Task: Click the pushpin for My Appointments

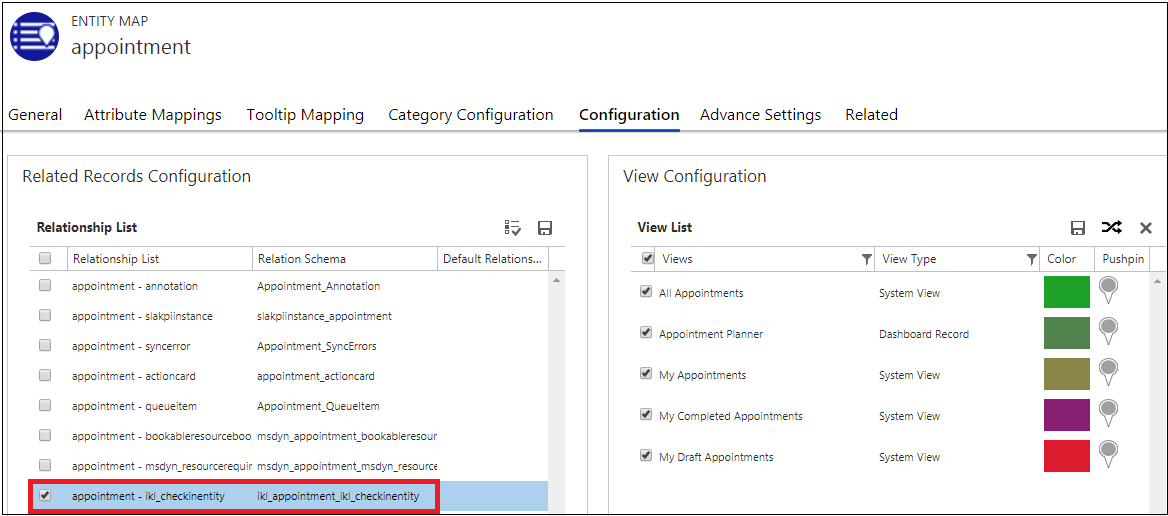Action: point(1108,372)
